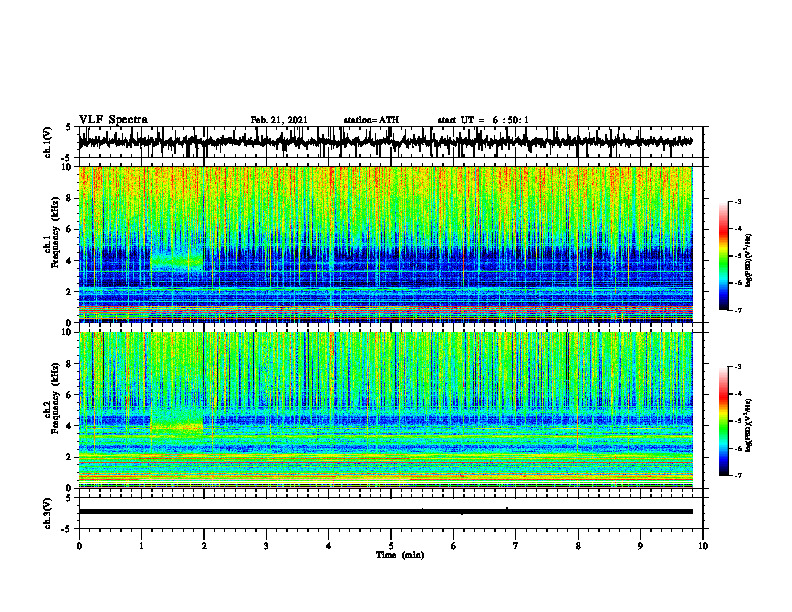
Task: Click time axis tick label "6"
Action: click(453, 546)
